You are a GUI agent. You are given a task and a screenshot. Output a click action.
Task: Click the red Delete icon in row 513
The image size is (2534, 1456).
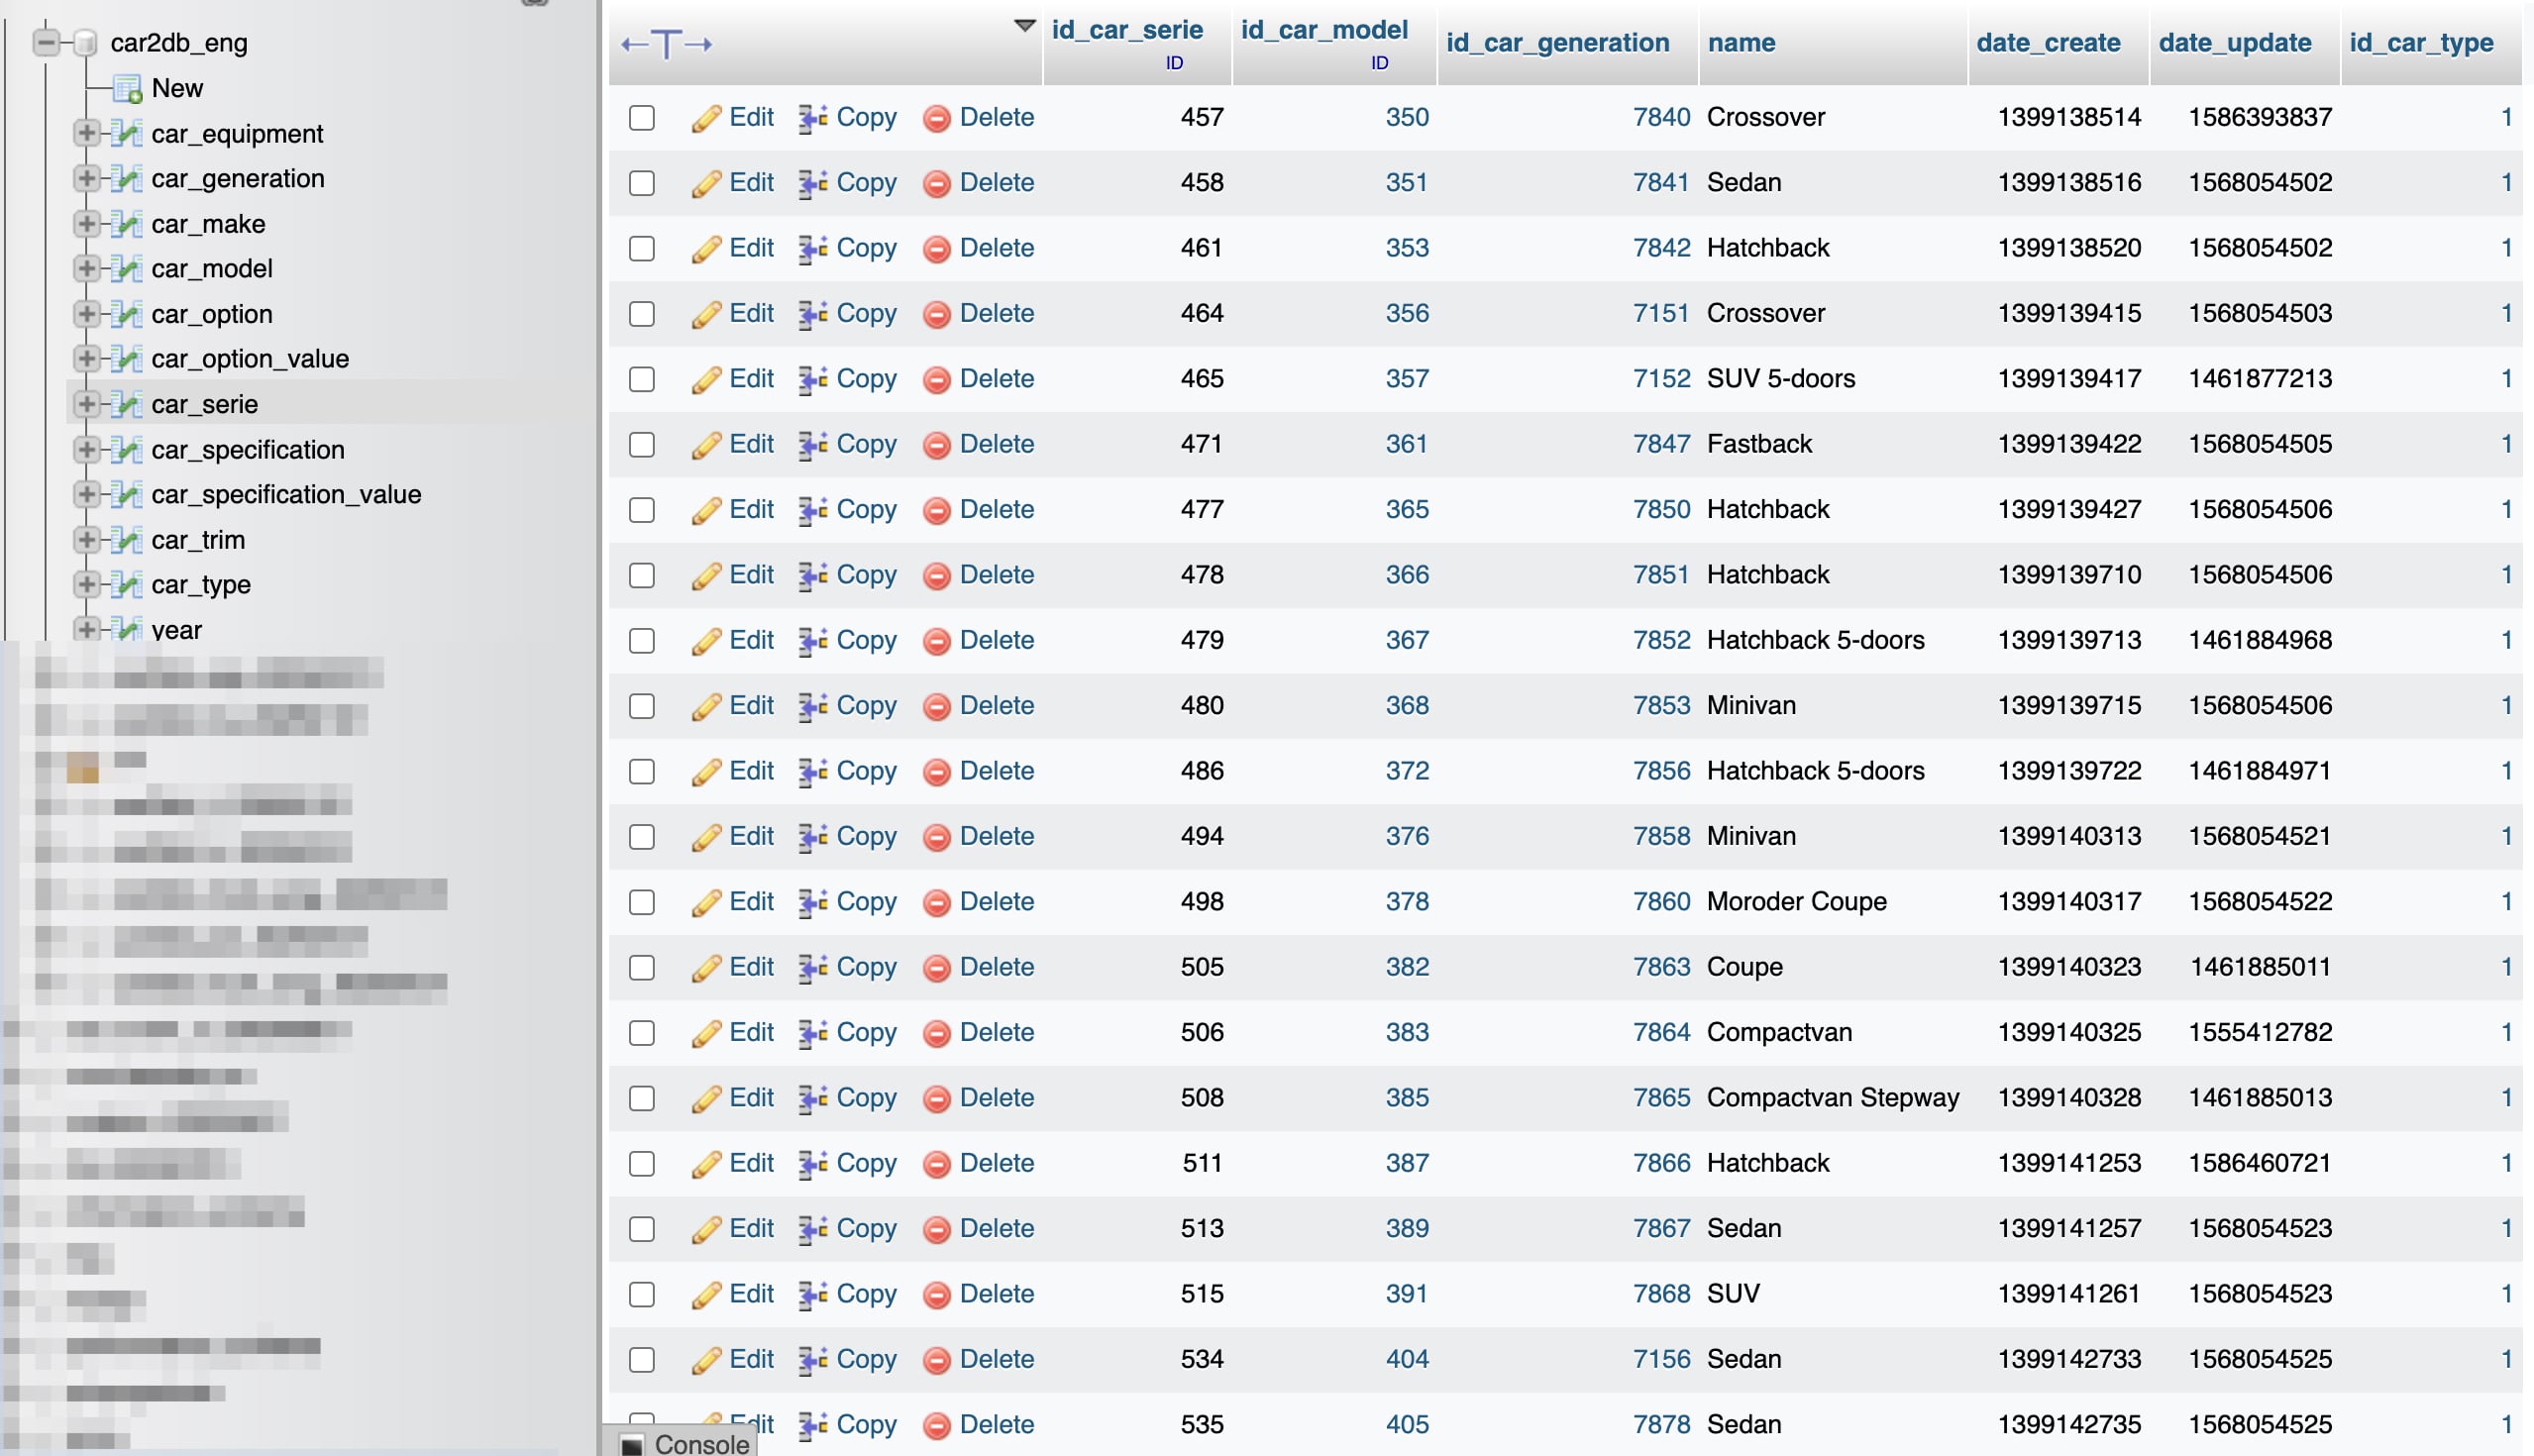coord(936,1229)
